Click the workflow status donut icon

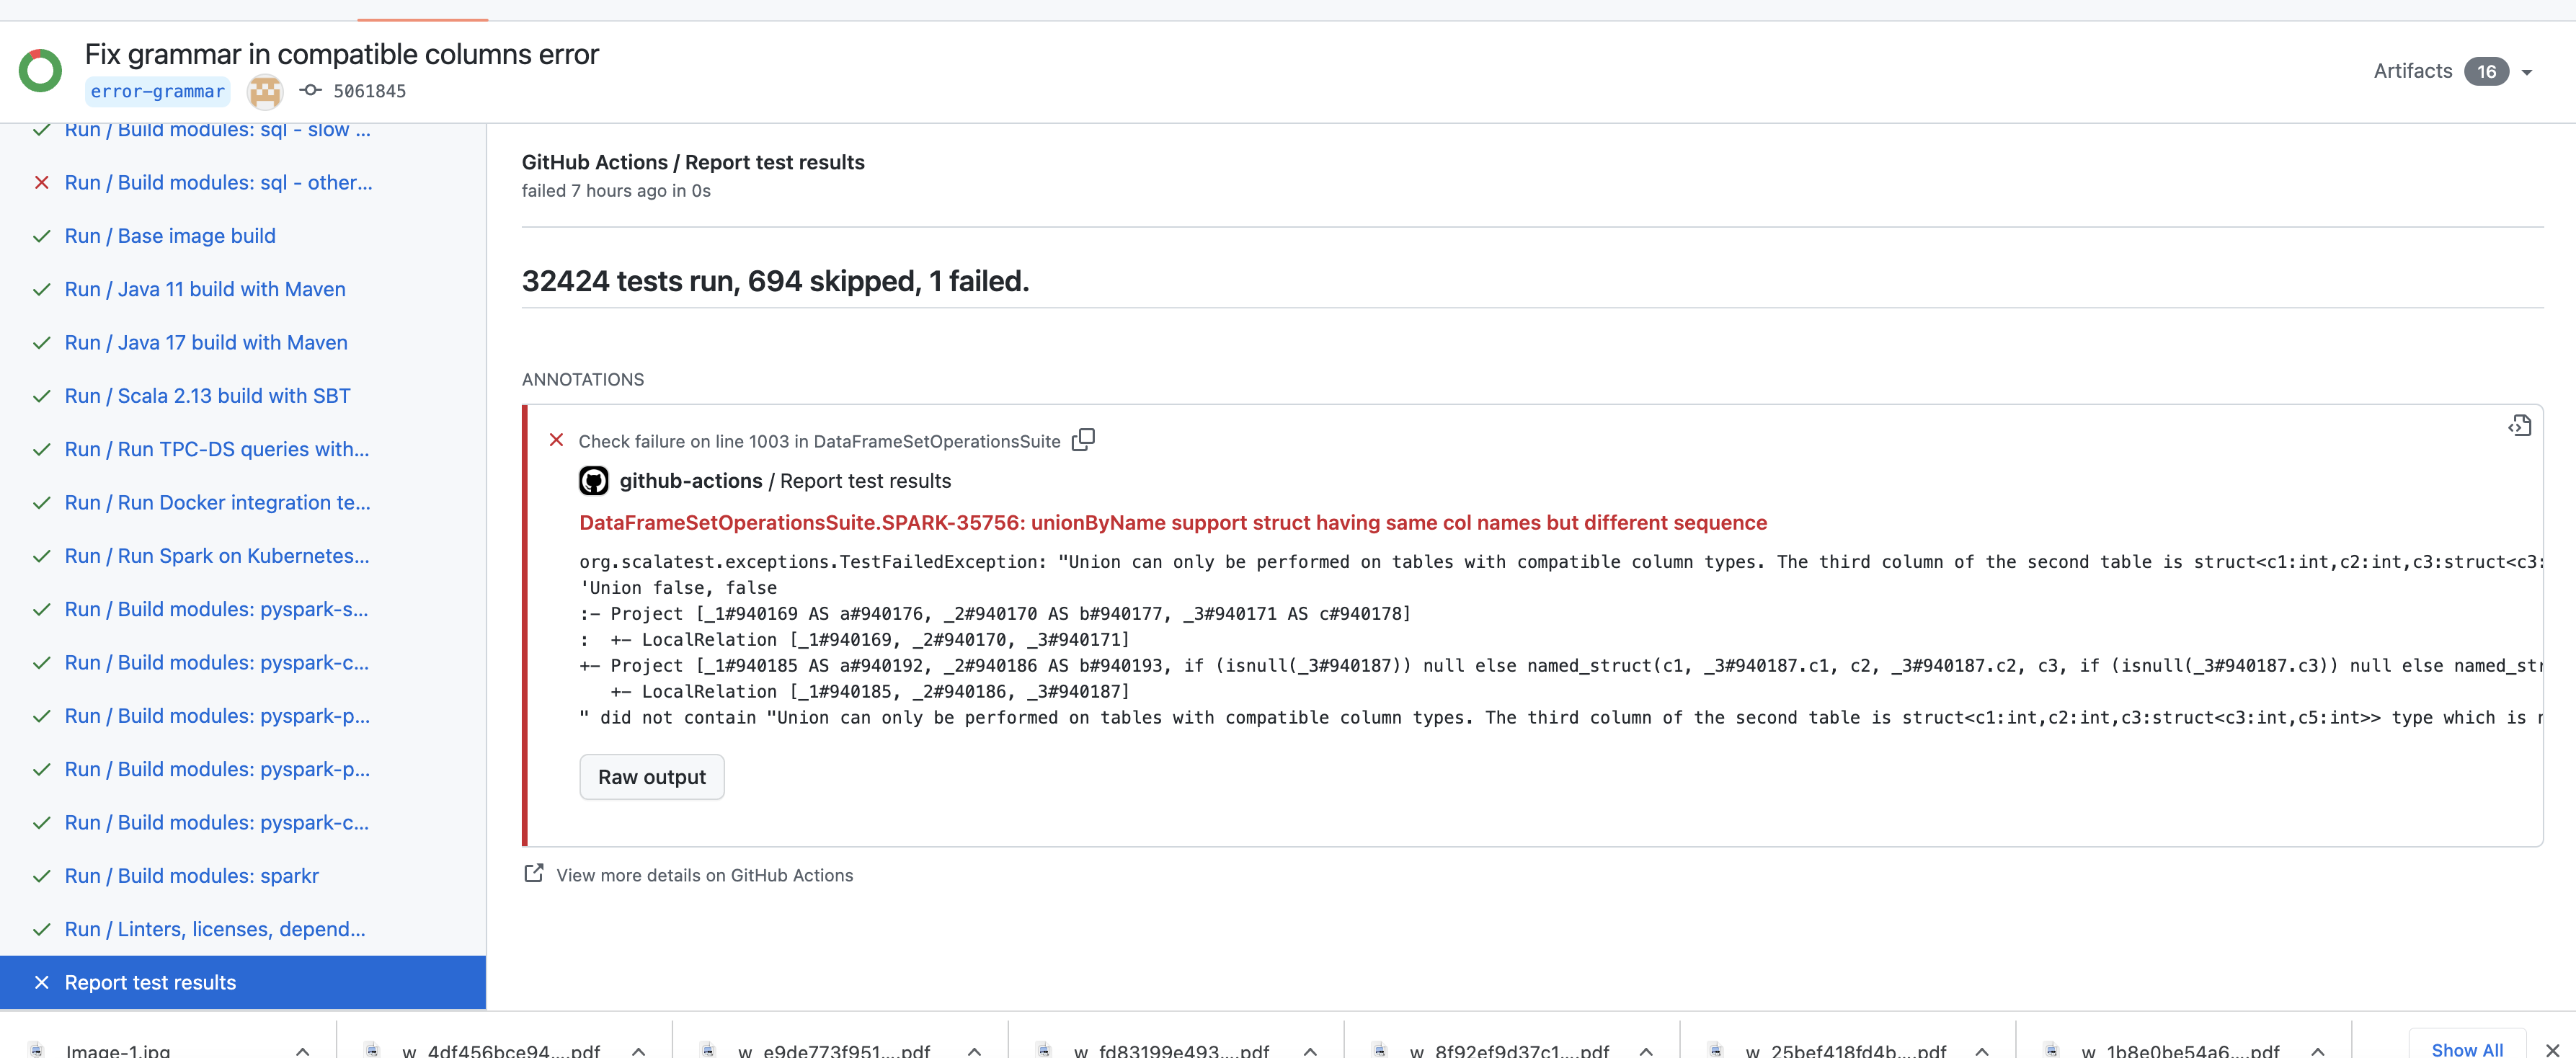[x=40, y=71]
